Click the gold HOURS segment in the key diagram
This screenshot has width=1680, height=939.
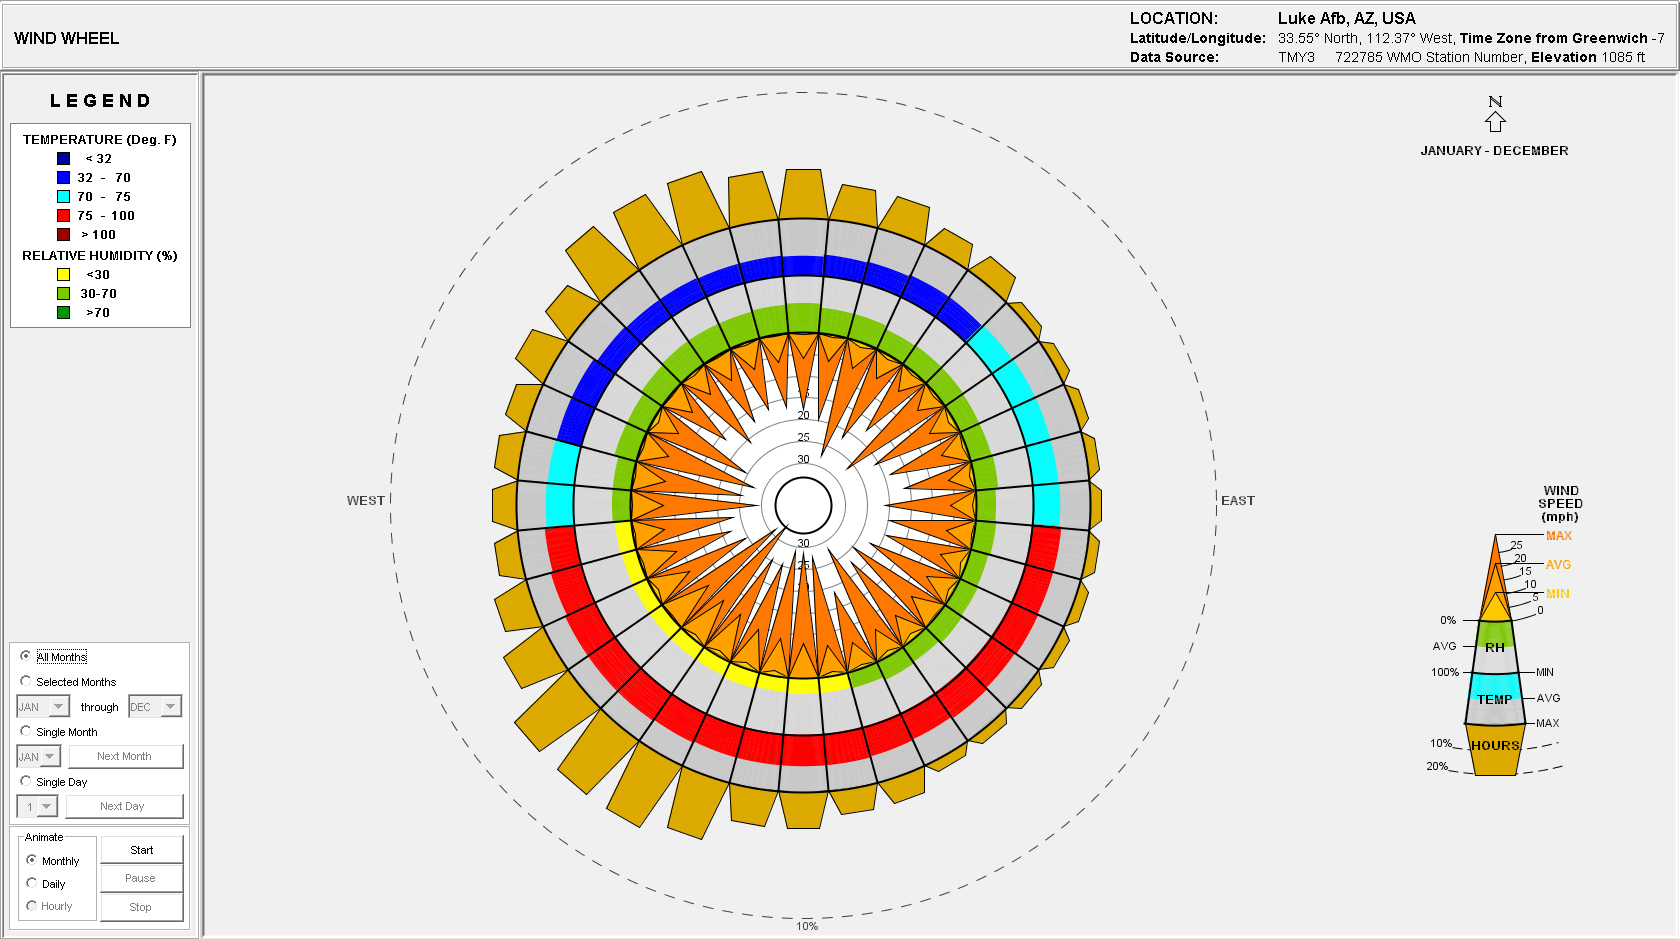tap(1495, 751)
